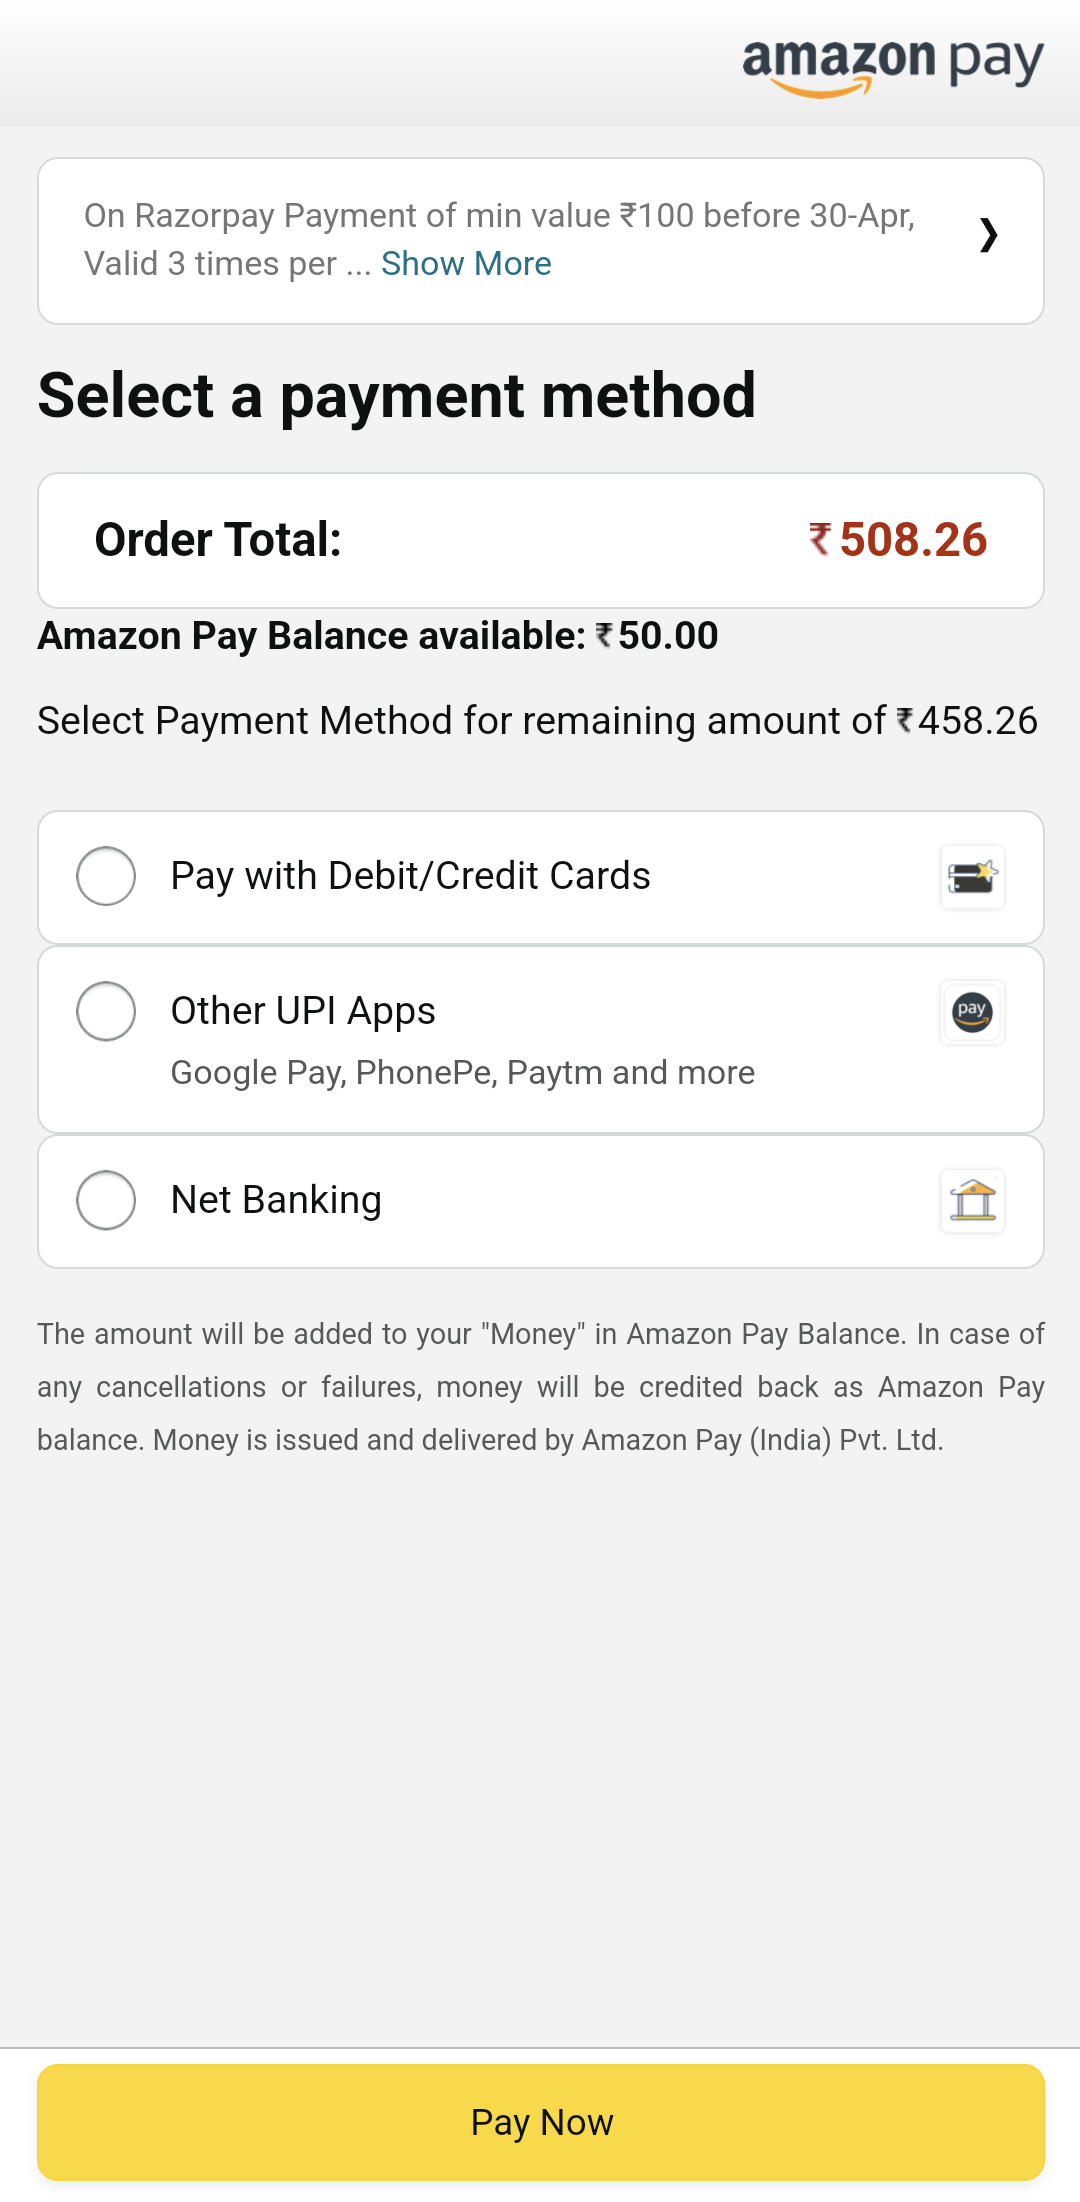1080x2202 pixels.
Task: Click the debit/credit card icon
Action: click(x=972, y=877)
